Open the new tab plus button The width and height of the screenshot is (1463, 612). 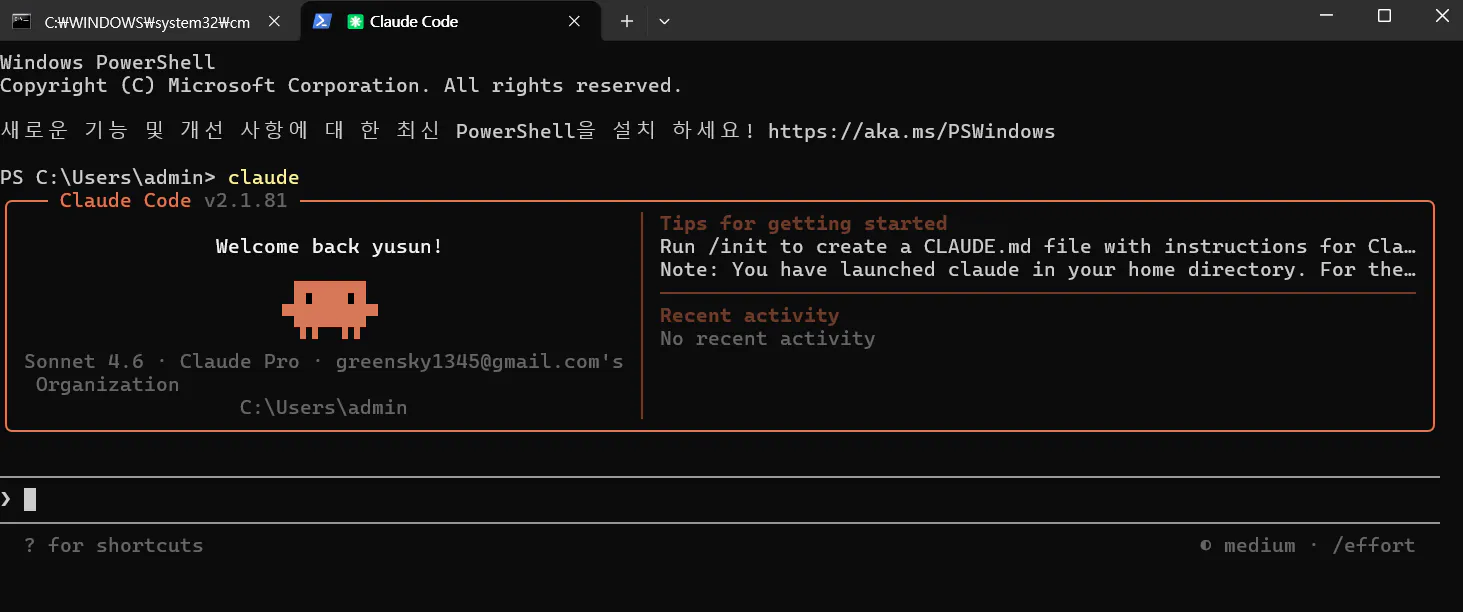coord(626,20)
